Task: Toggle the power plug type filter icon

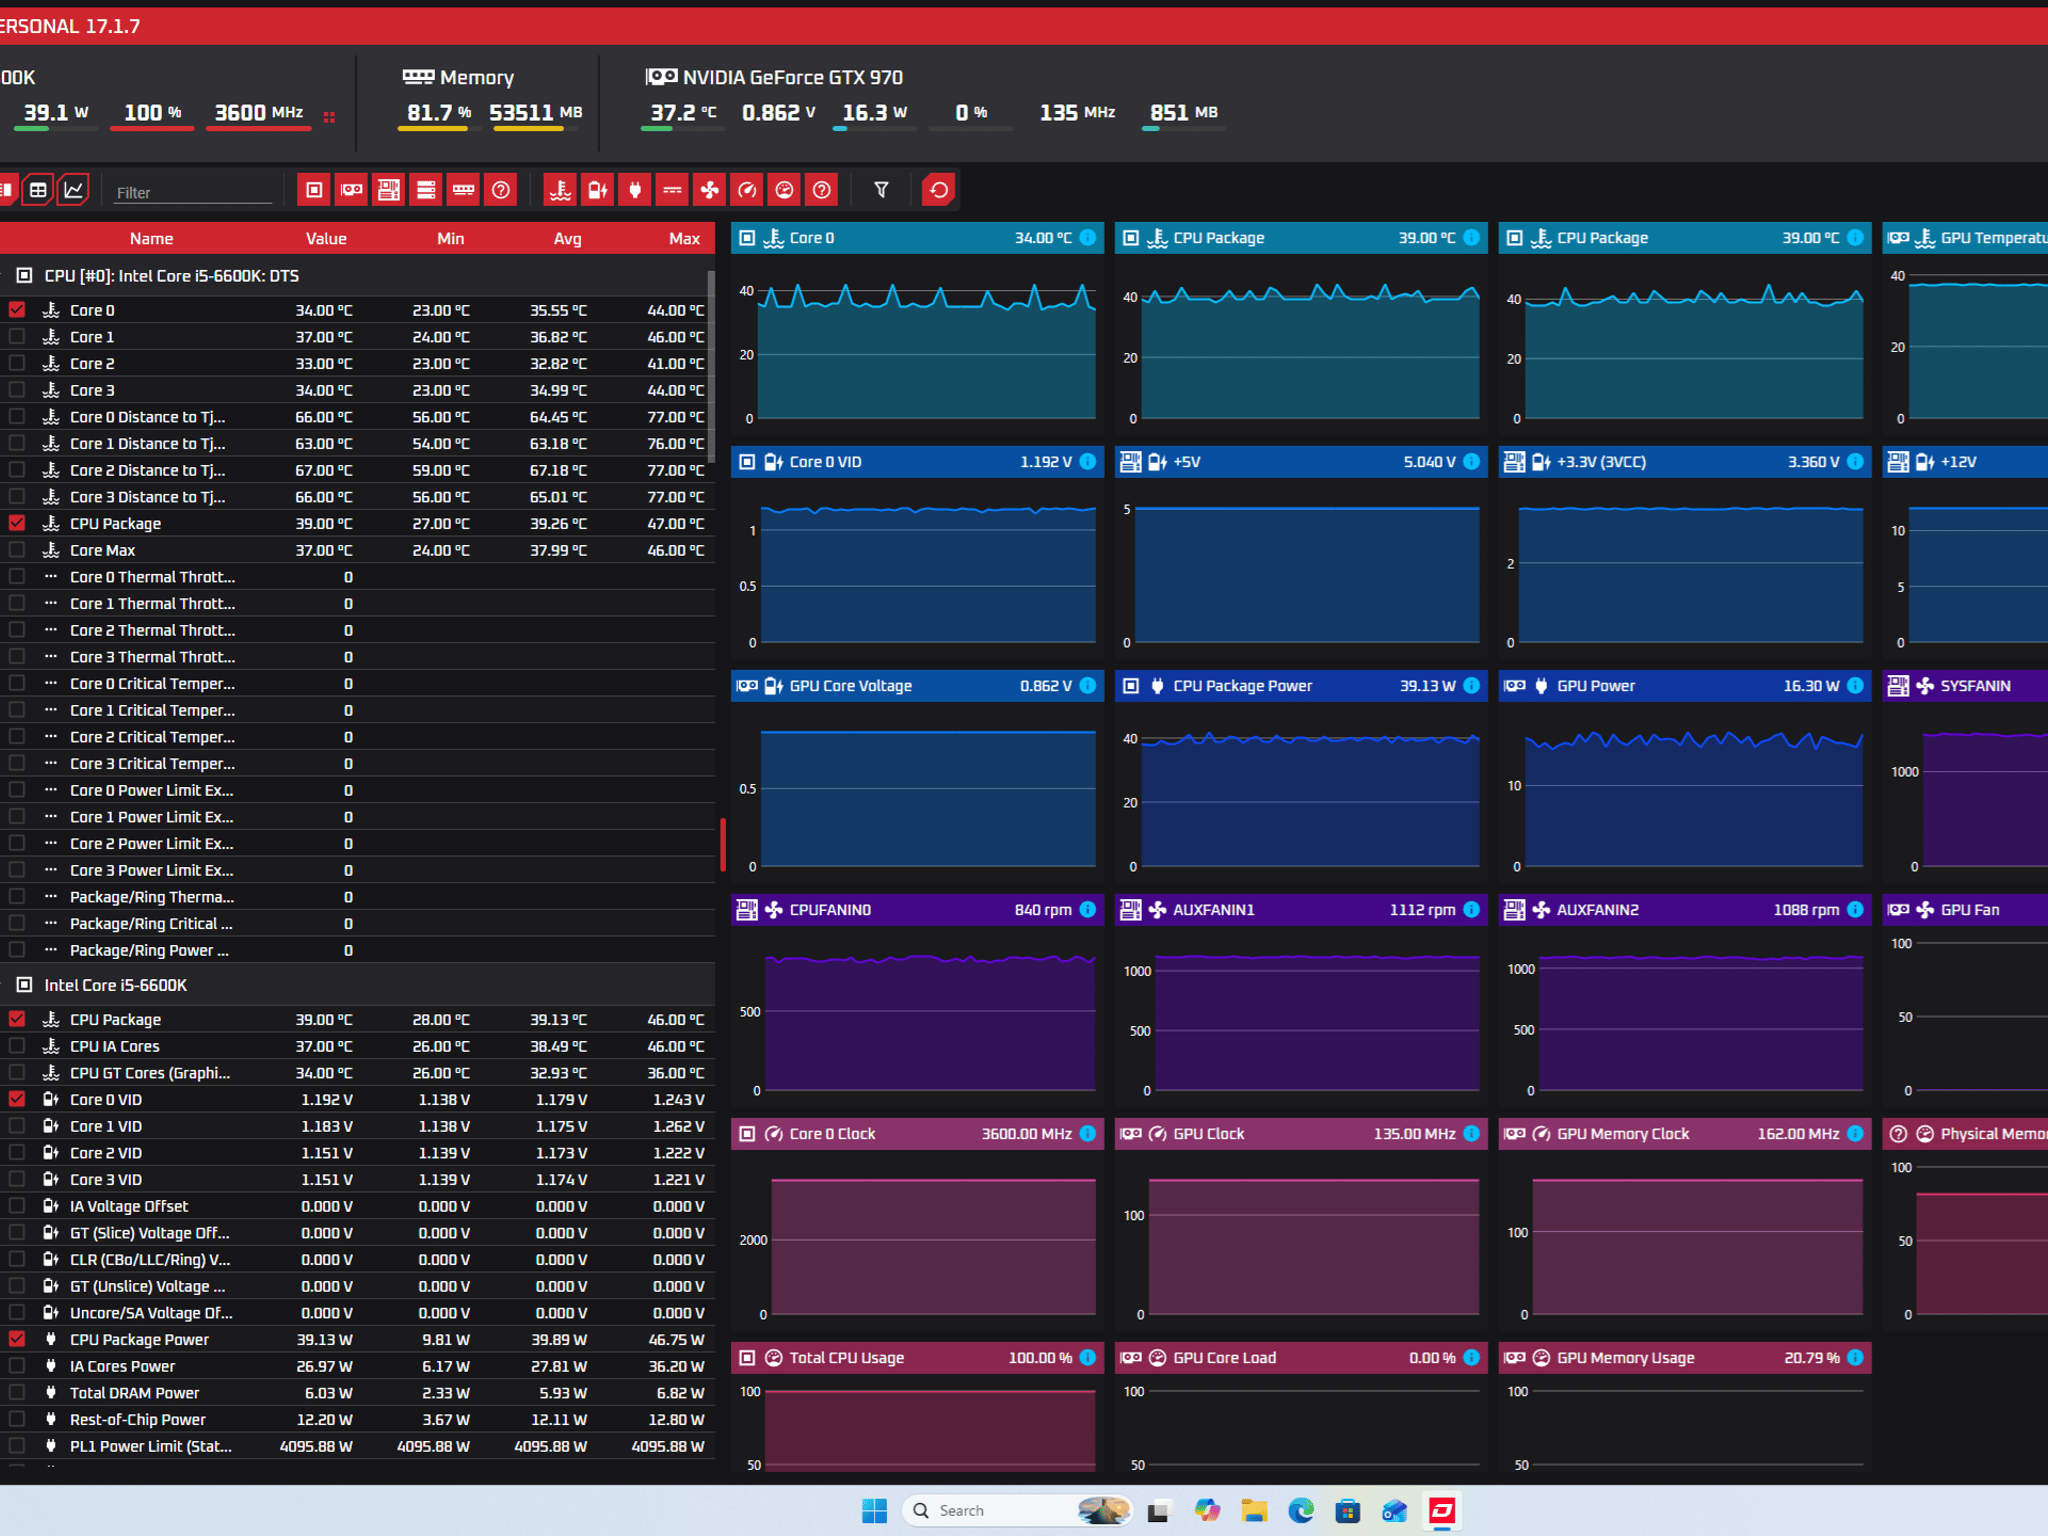Action: [635, 190]
